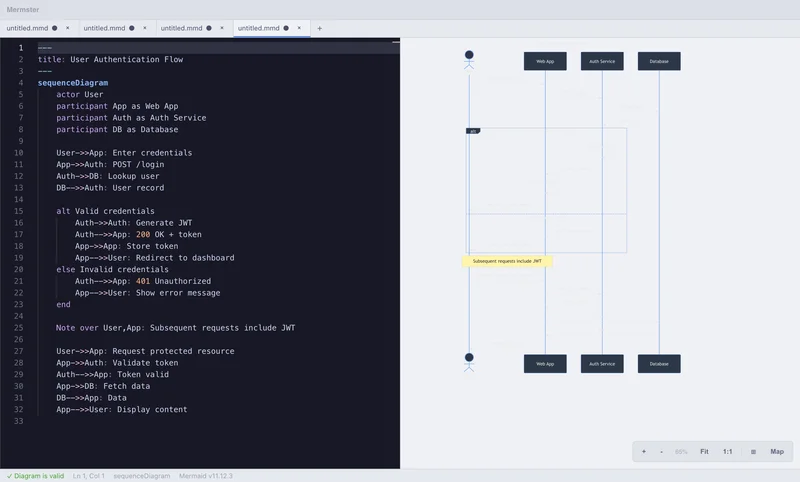Click App->>App: Store token line
The height and width of the screenshot is (482, 800).
click(127, 246)
